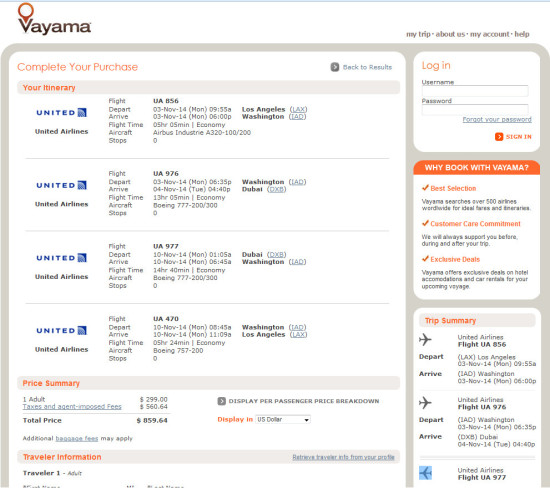Open DXB airport link for UA 976 arrival

[x=276, y=189]
